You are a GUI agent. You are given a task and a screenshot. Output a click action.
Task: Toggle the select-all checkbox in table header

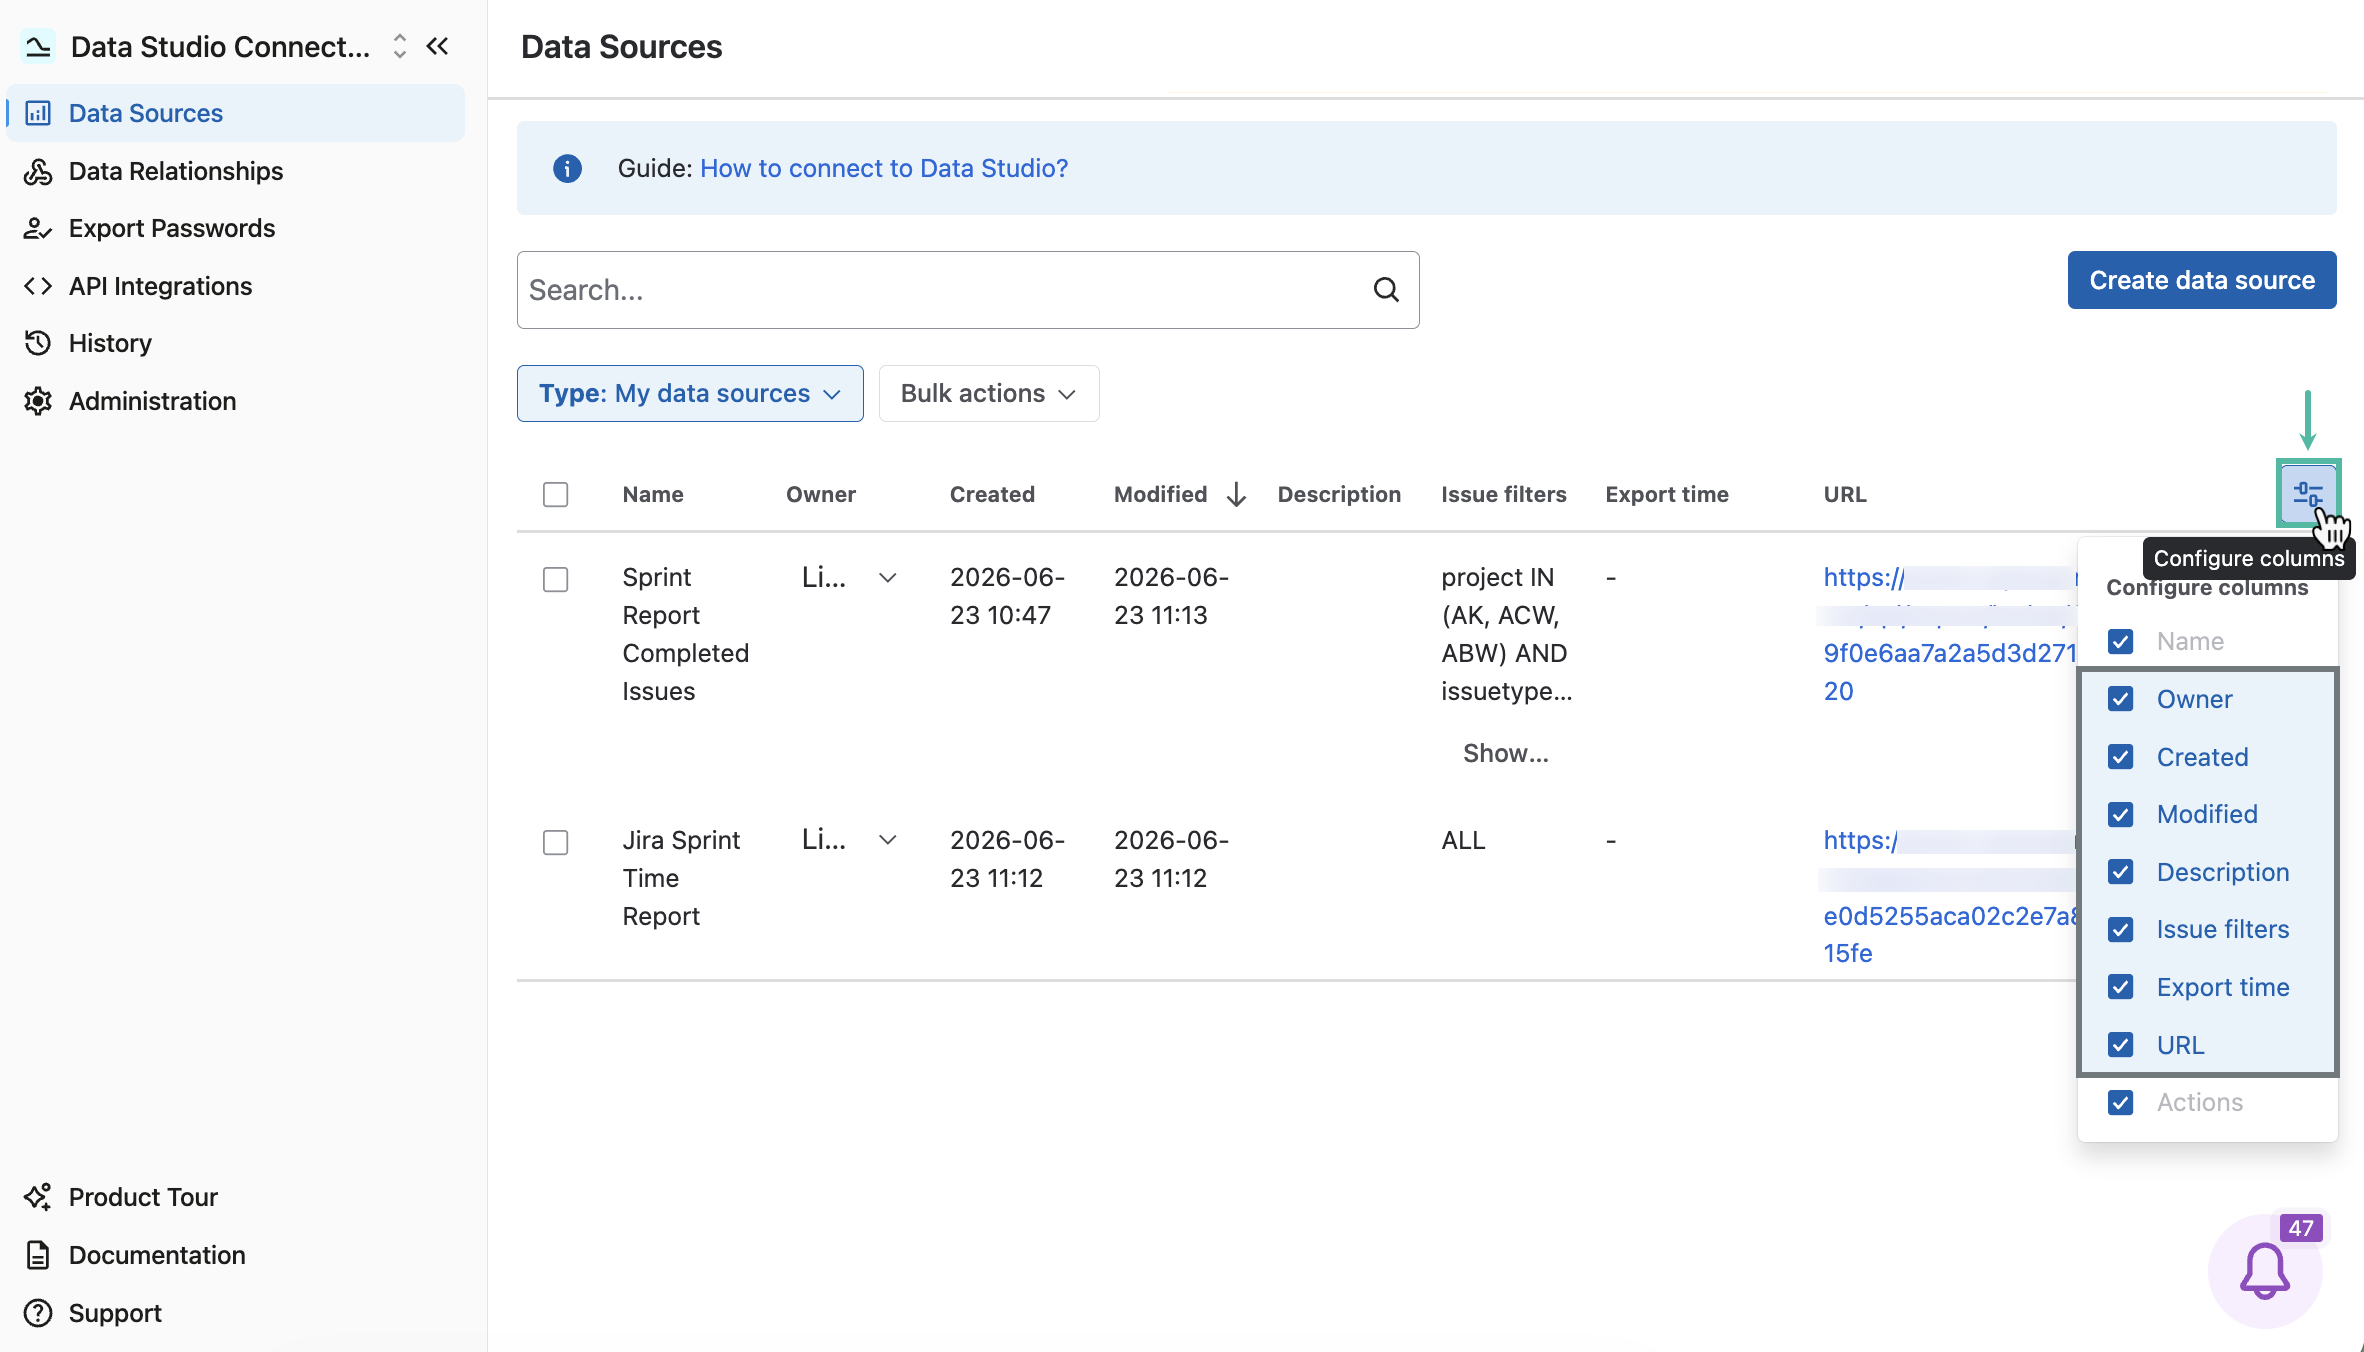556,494
